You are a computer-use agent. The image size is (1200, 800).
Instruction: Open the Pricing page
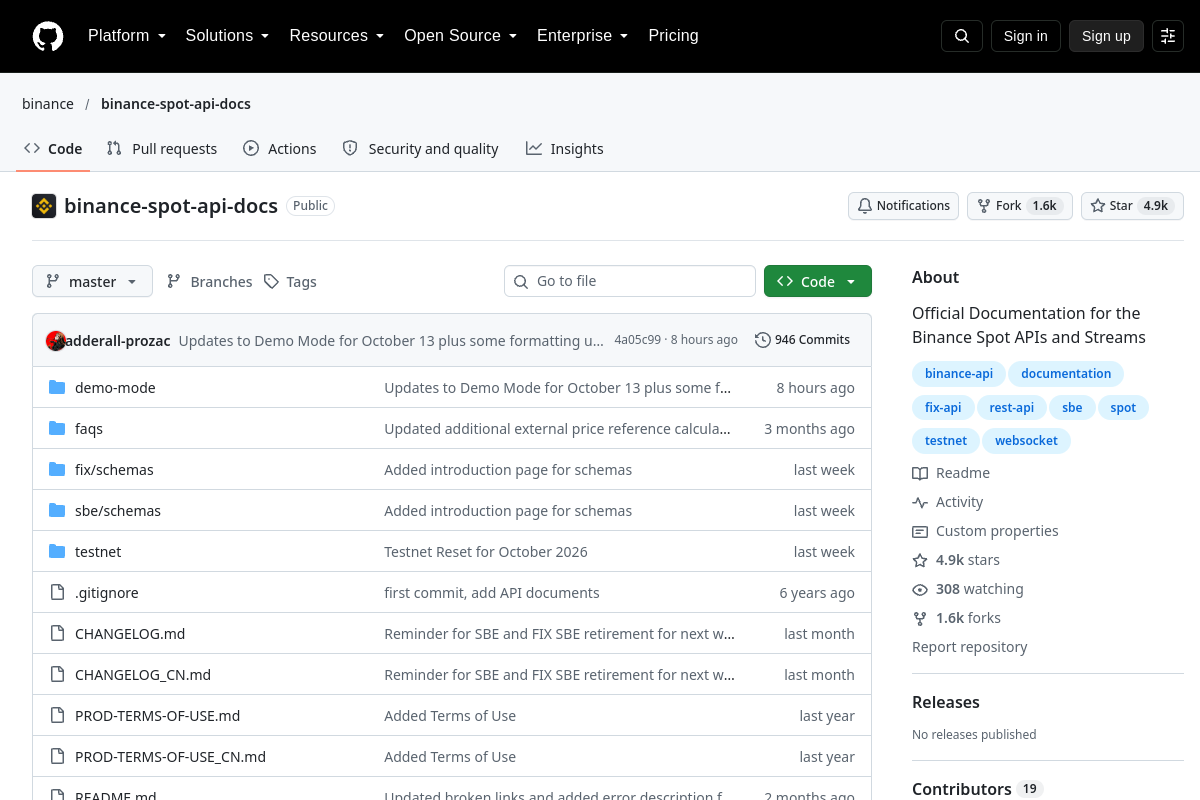tap(674, 36)
